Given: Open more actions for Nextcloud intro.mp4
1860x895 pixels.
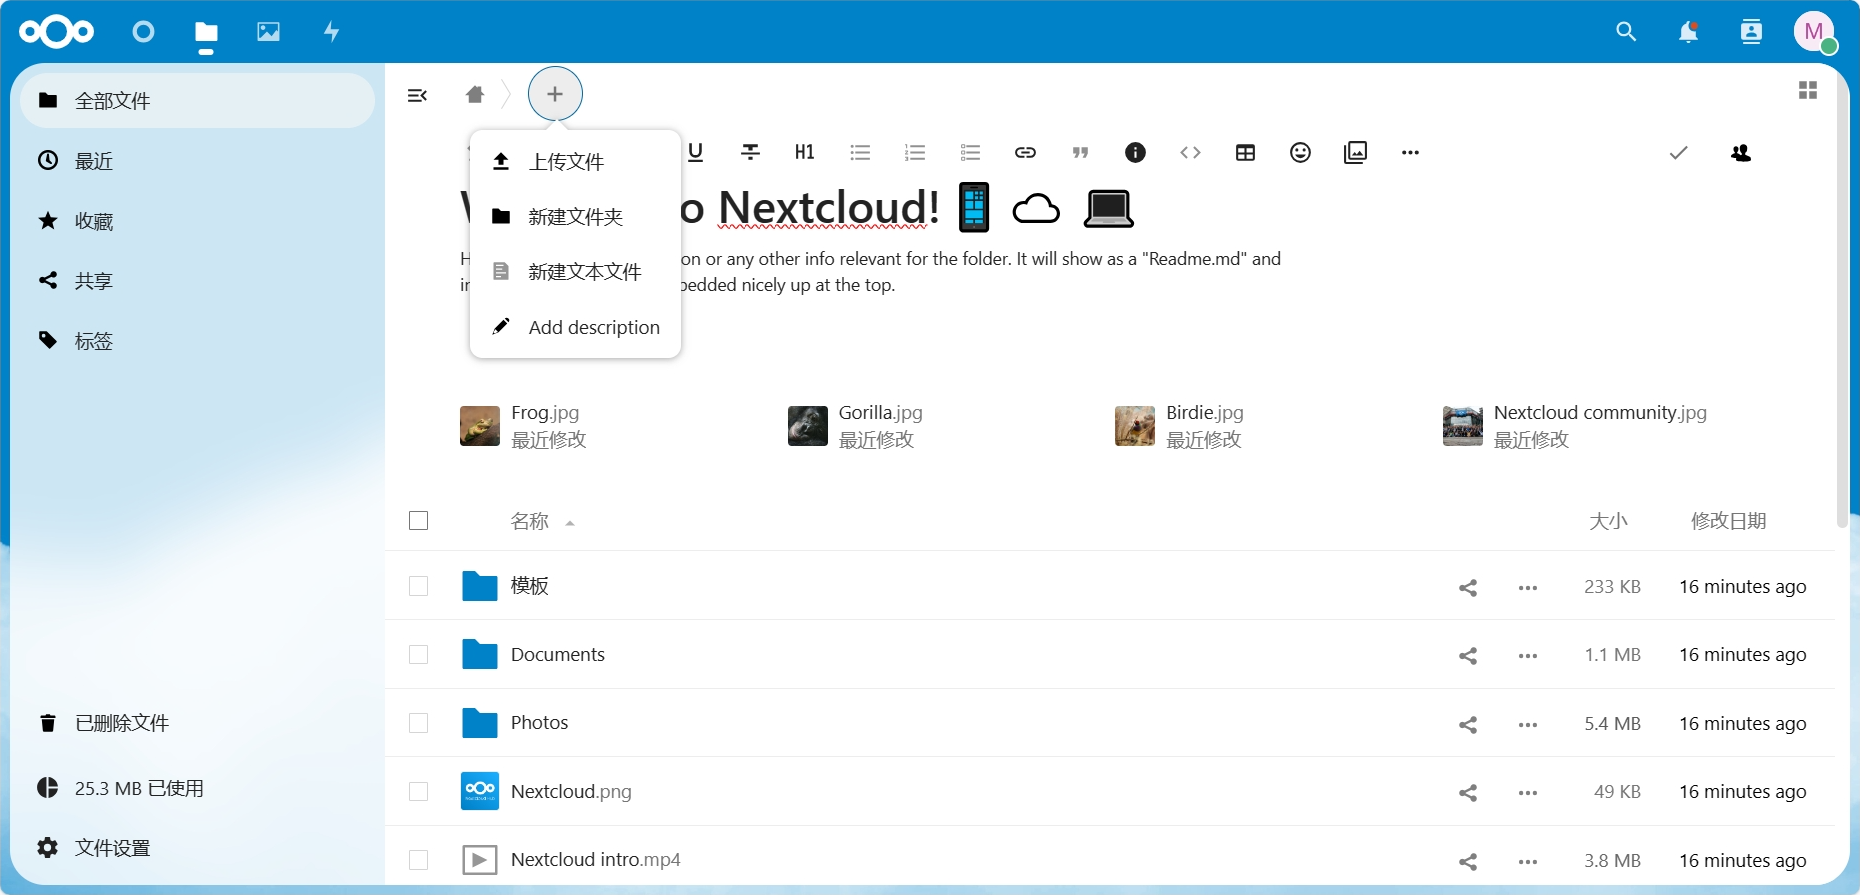Looking at the screenshot, I should pyautogui.click(x=1527, y=861).
